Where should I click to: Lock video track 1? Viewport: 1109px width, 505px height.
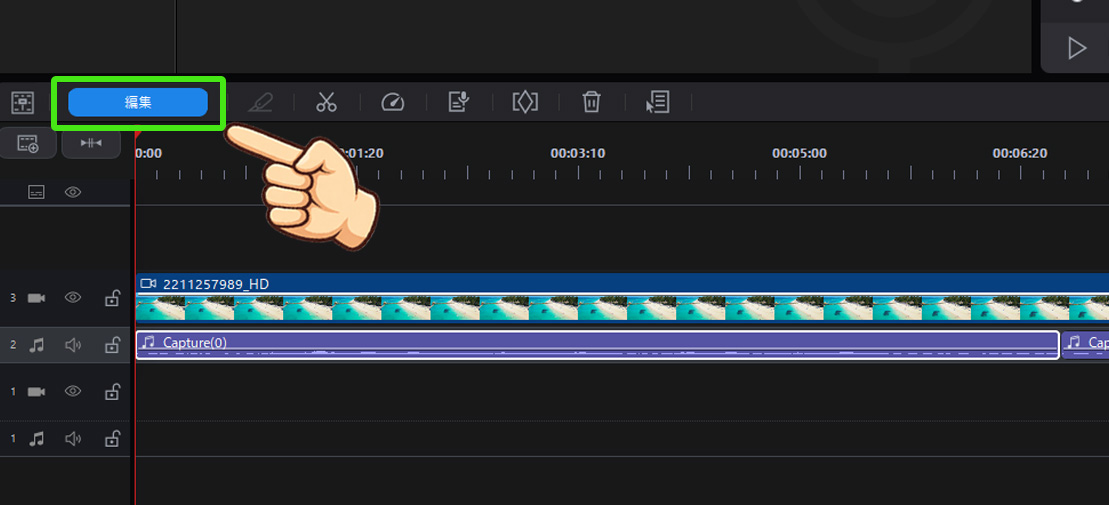coord(112,391)
